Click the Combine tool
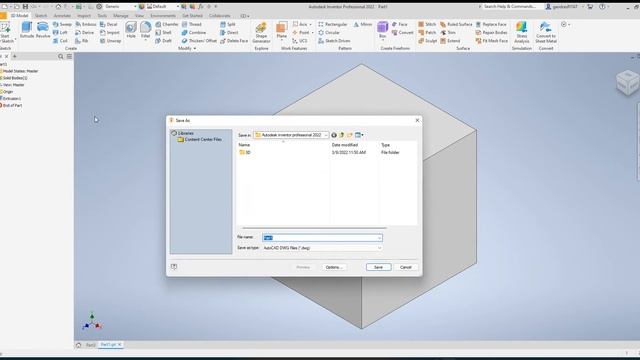 (193, 33)
